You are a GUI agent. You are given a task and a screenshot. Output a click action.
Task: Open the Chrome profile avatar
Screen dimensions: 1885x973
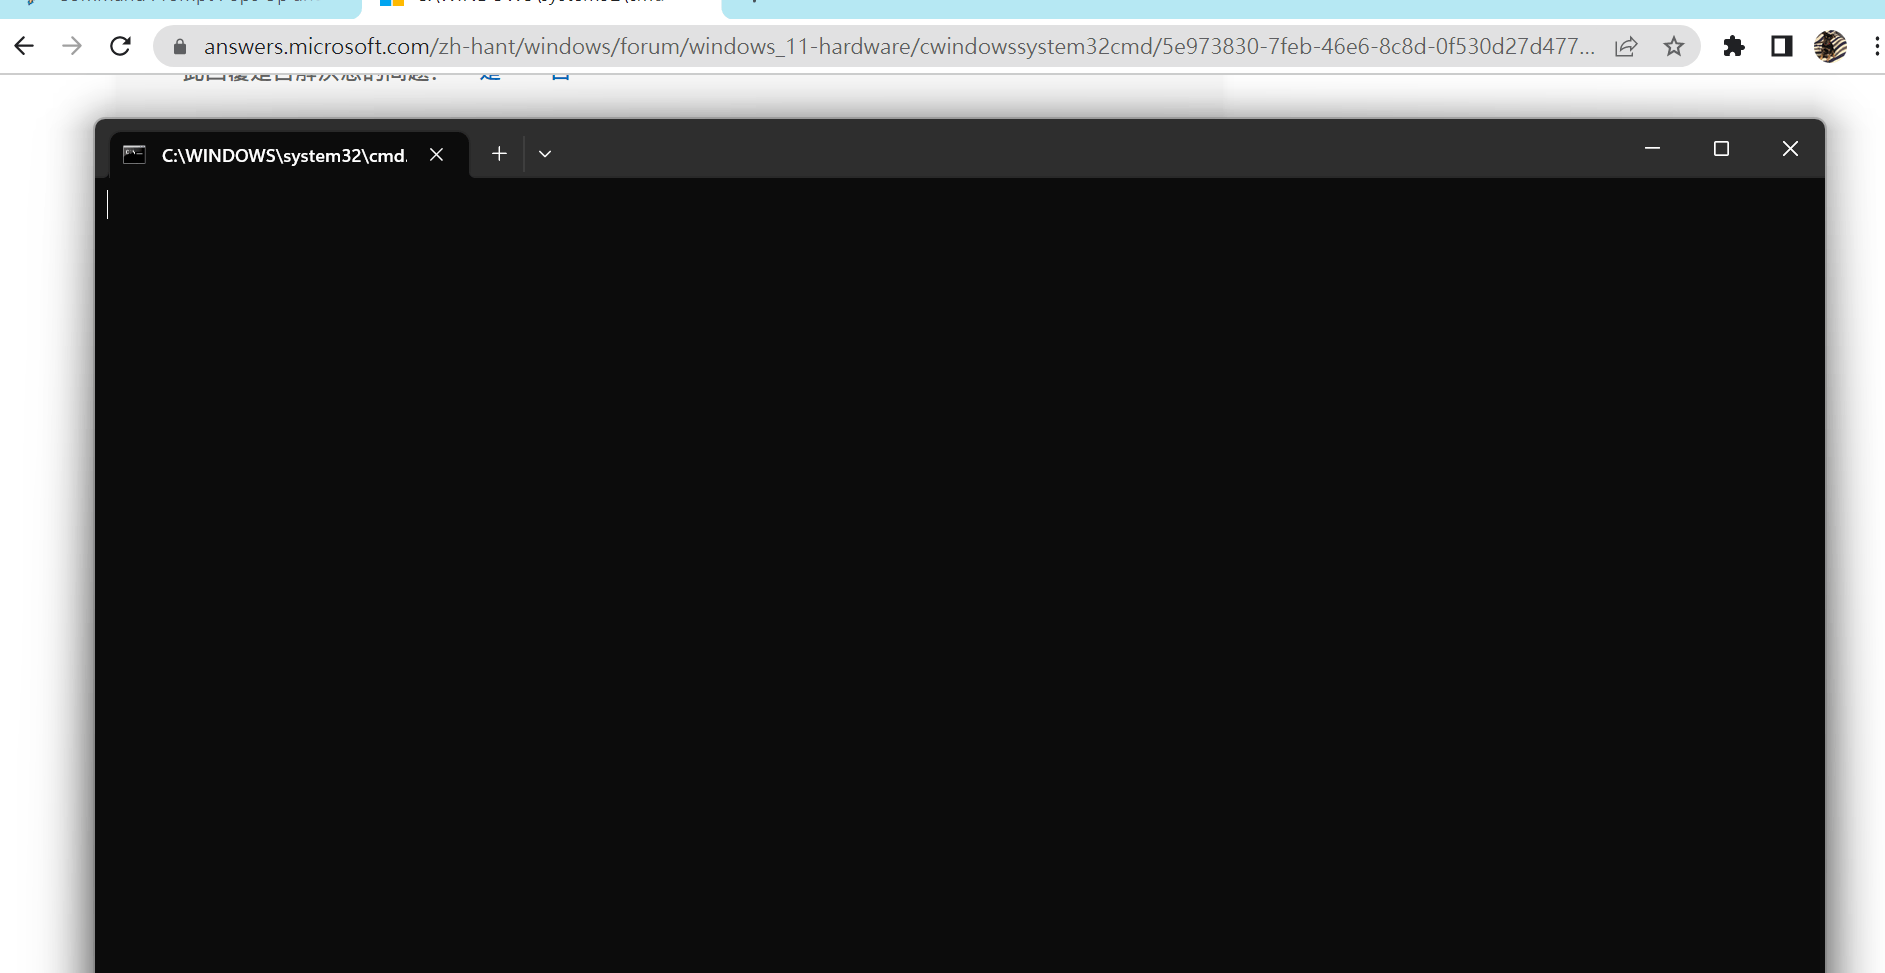1830,46
